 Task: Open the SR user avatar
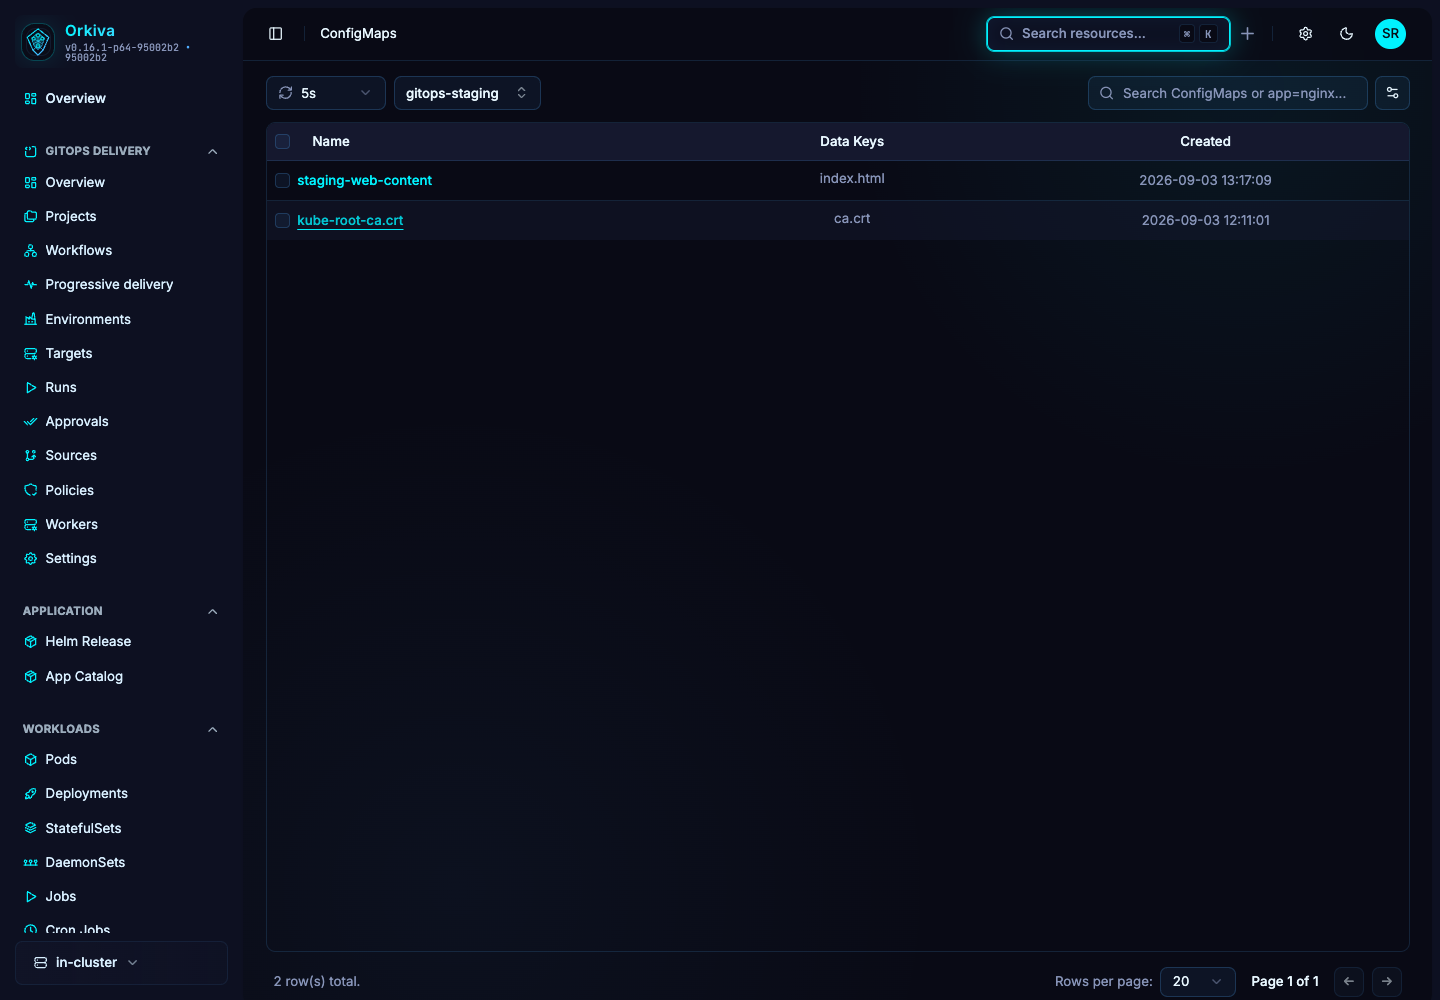1390,34
